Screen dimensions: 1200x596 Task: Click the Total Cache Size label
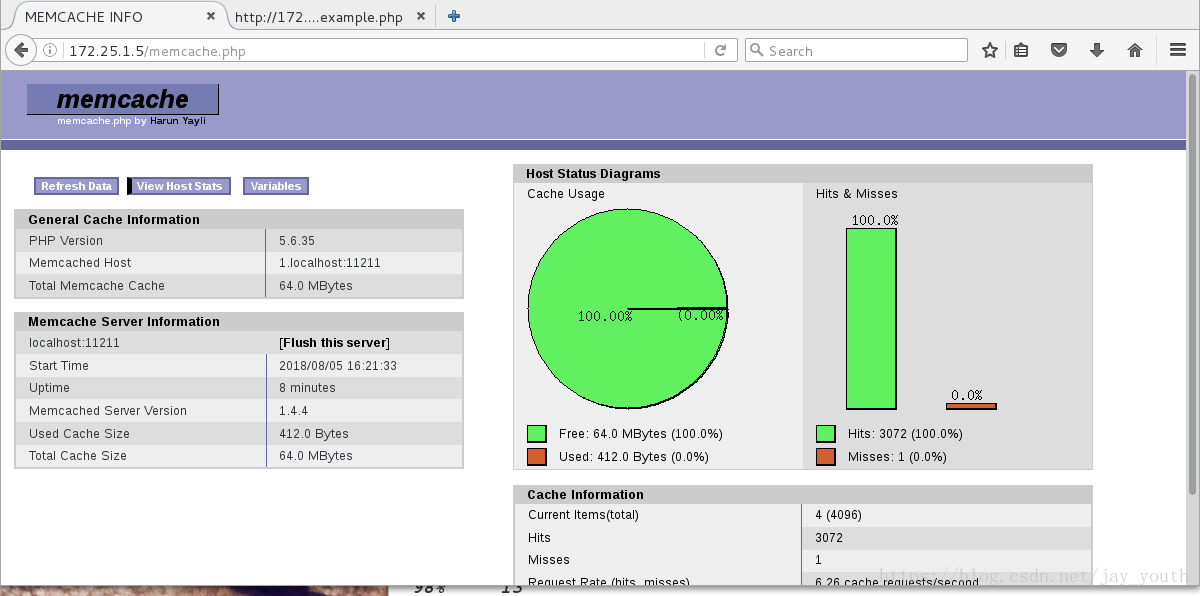coord(78,456)
